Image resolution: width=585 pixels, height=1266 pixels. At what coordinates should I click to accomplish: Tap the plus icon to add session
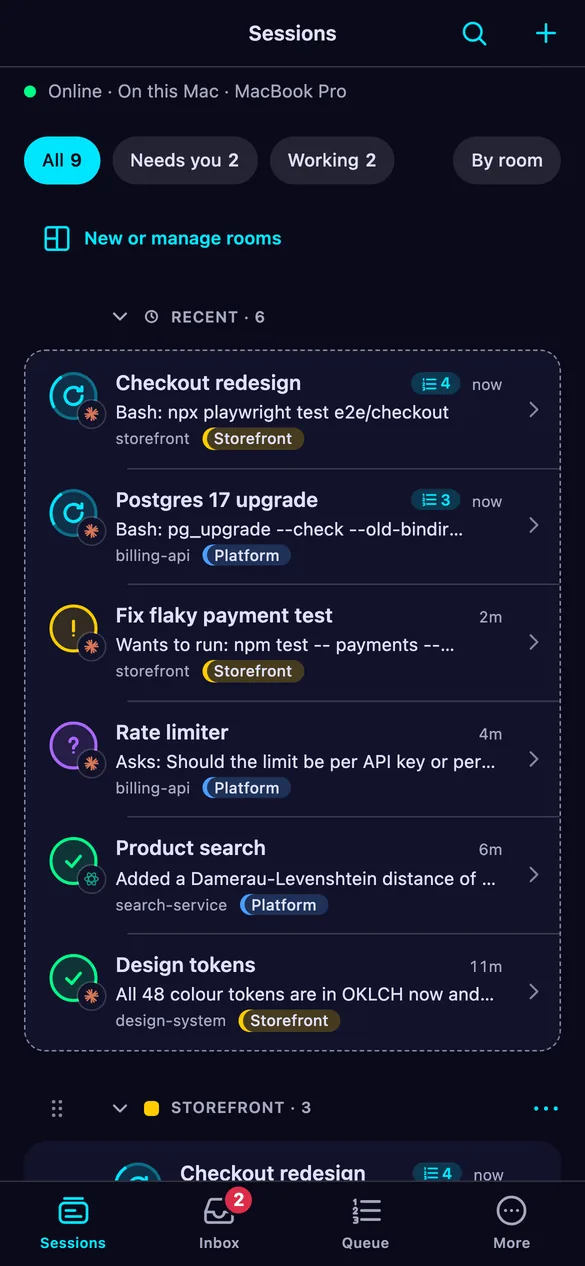[x=545, y=34]
